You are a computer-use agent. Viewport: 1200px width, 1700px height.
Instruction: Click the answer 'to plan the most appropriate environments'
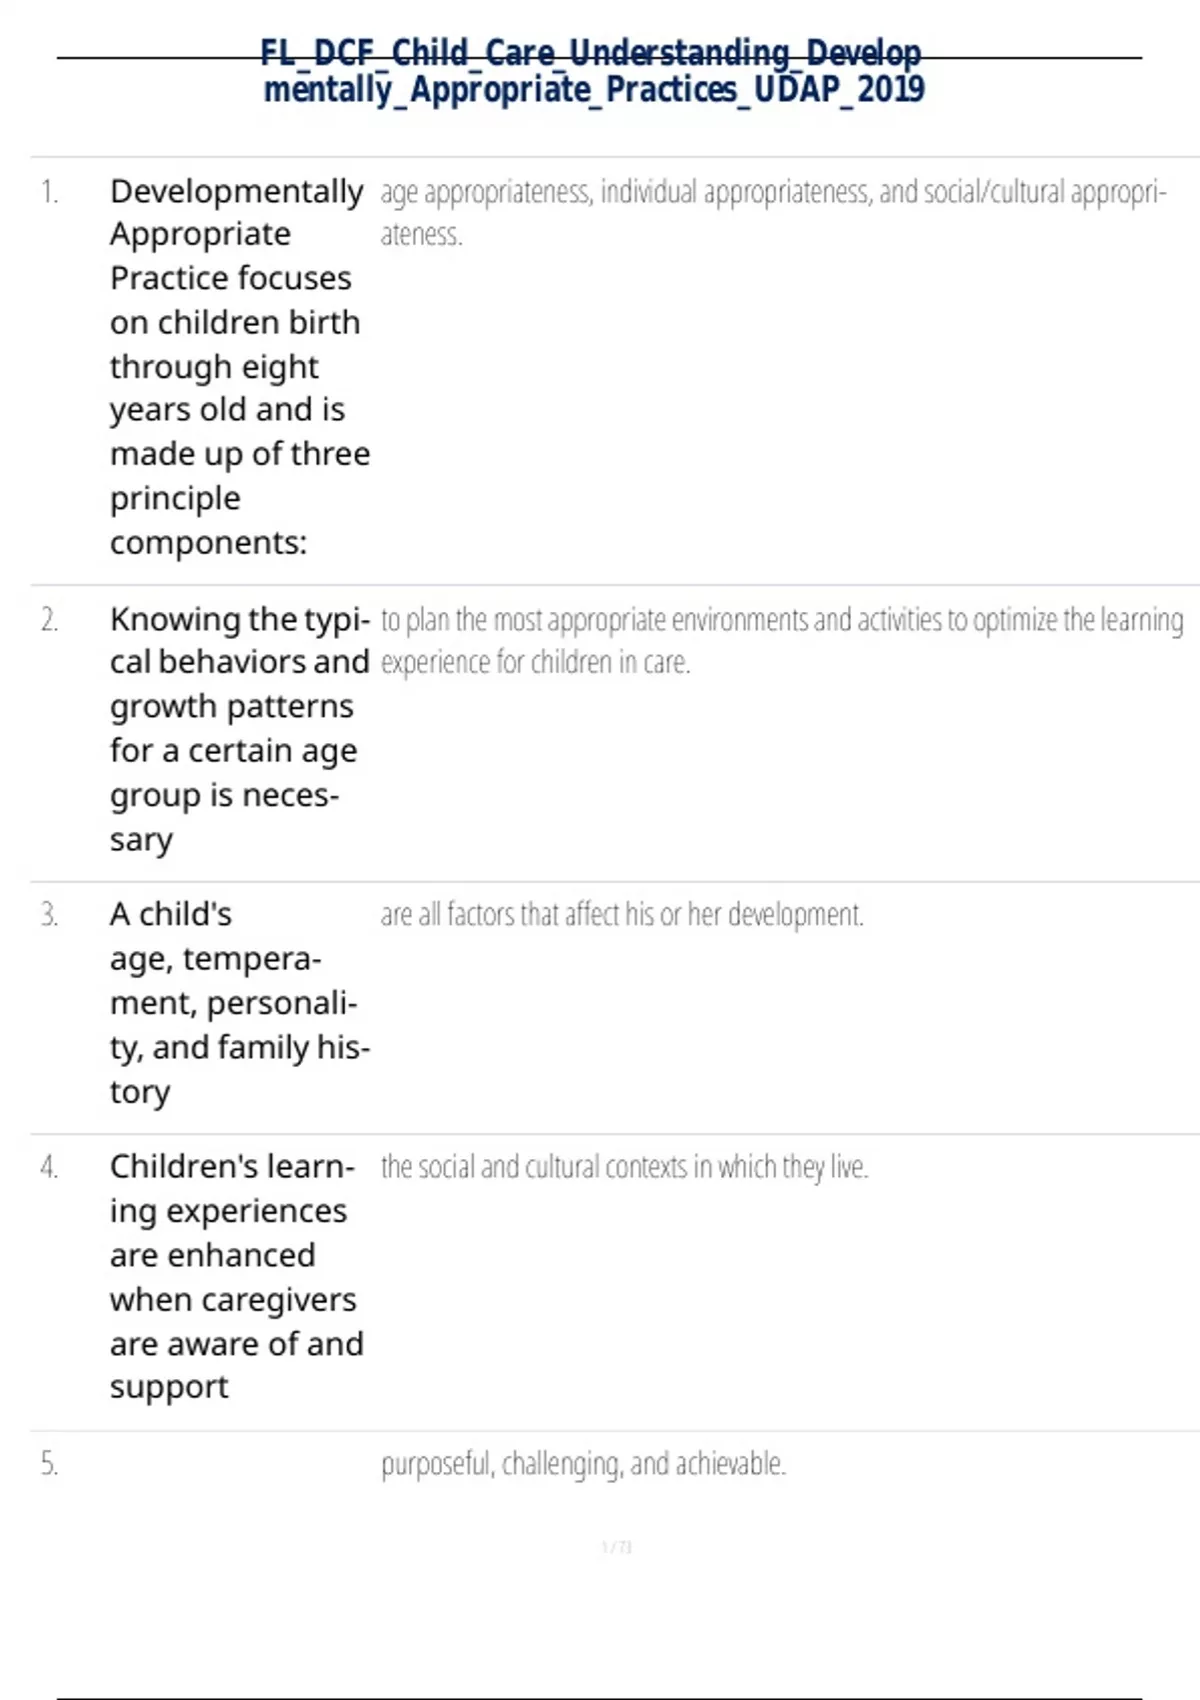[781, 620]
